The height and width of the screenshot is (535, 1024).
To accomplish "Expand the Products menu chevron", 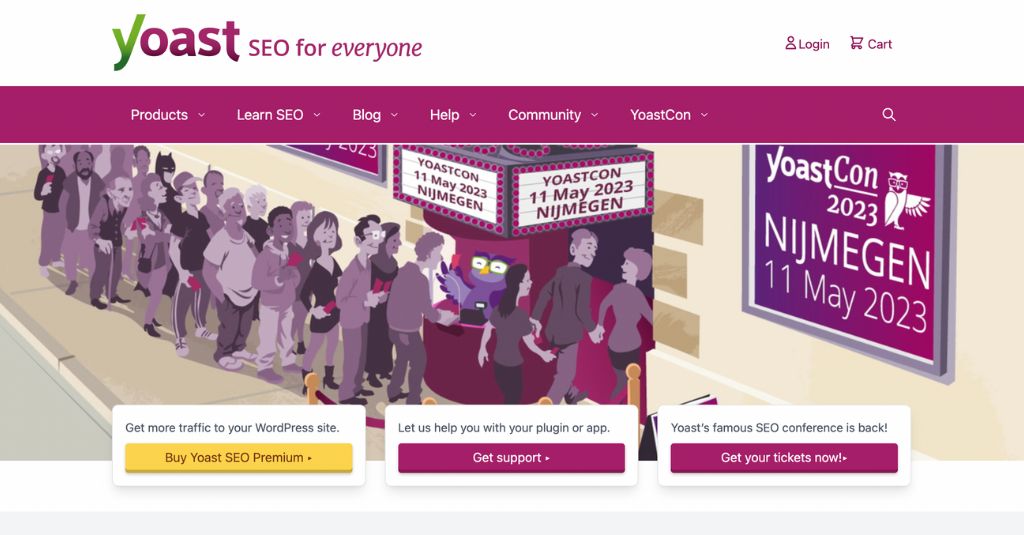I will (202, 115).
